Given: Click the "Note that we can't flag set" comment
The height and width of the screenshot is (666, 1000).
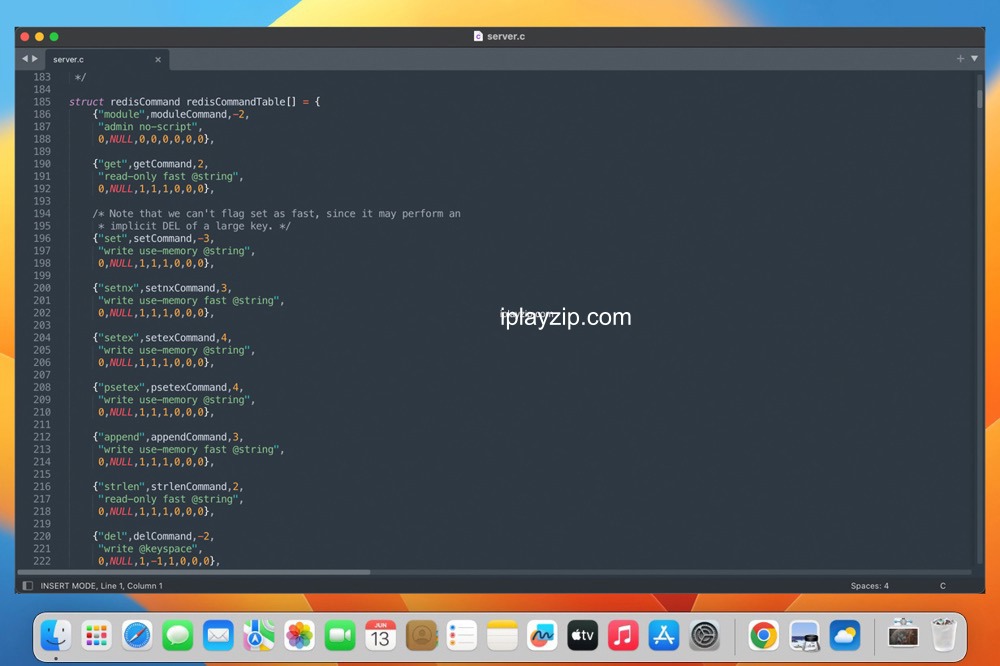Looking at the screenshot, I should pos(276,214).
